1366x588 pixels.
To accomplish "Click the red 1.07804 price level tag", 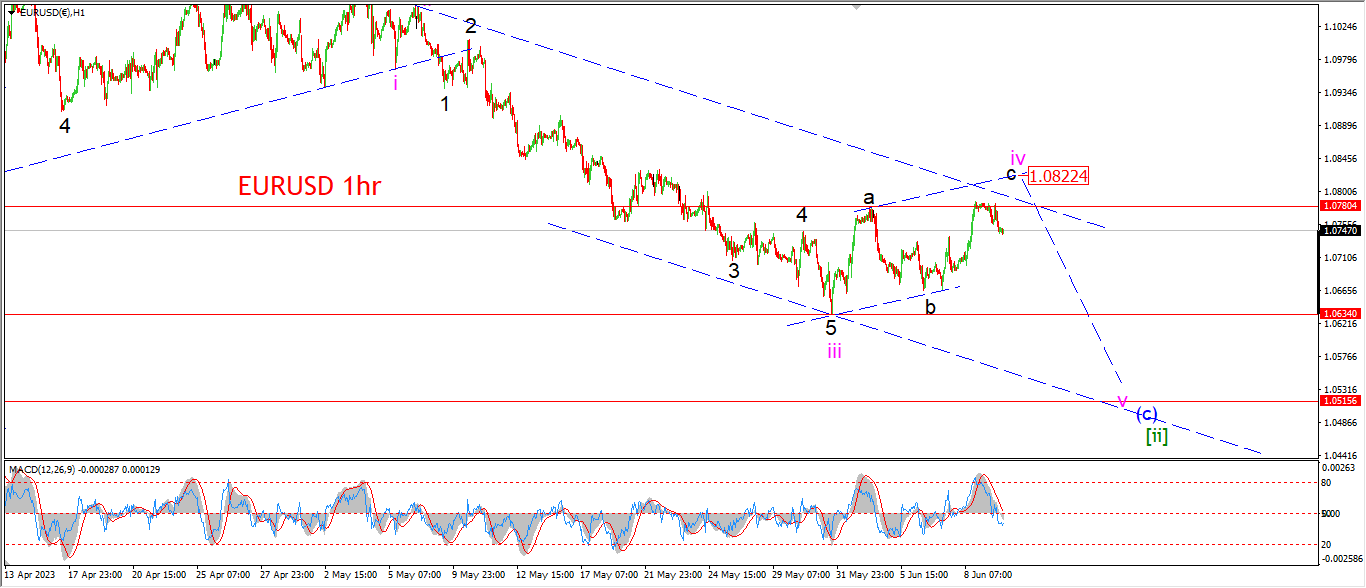I will pyautogui.click(x=1340, y=205).
